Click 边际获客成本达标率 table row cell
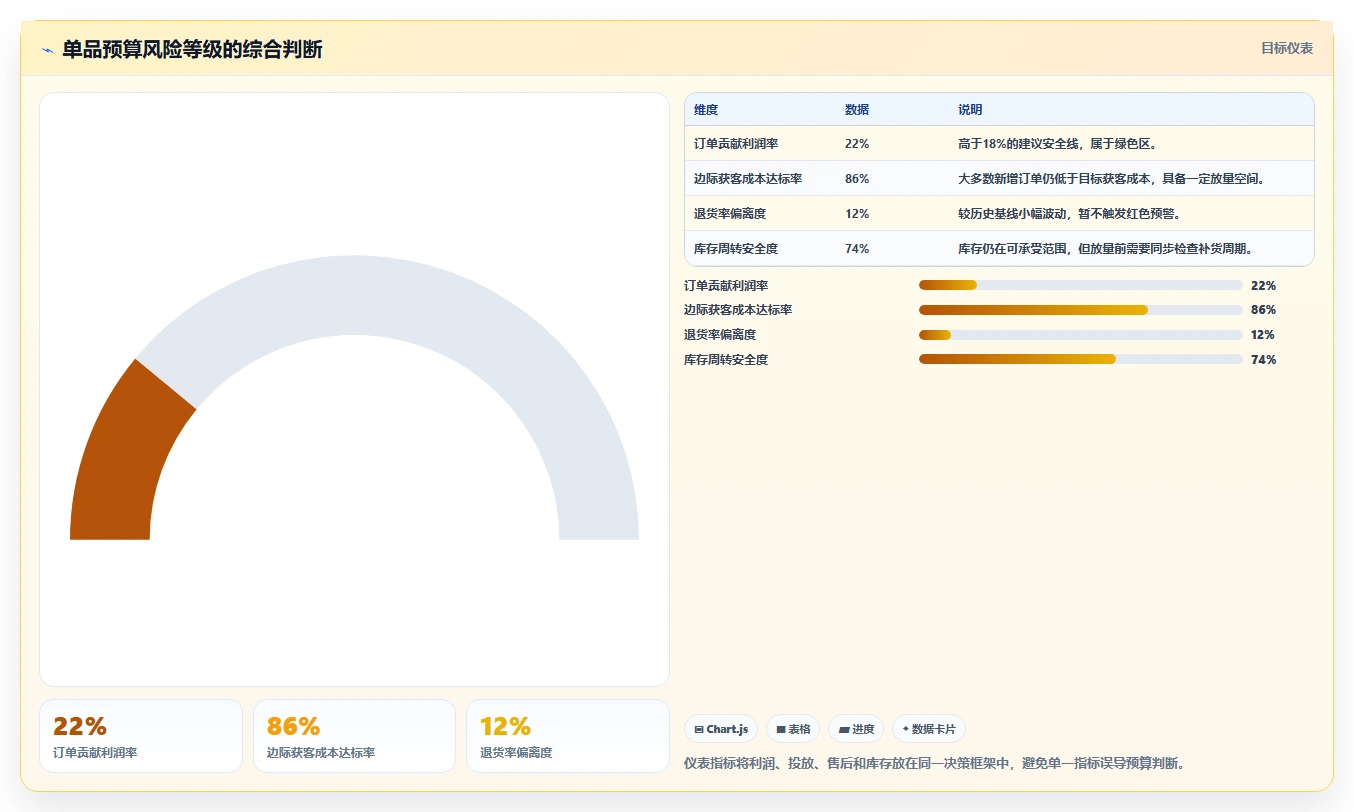This screenshot has width=1354, height=812. point(748,179)
